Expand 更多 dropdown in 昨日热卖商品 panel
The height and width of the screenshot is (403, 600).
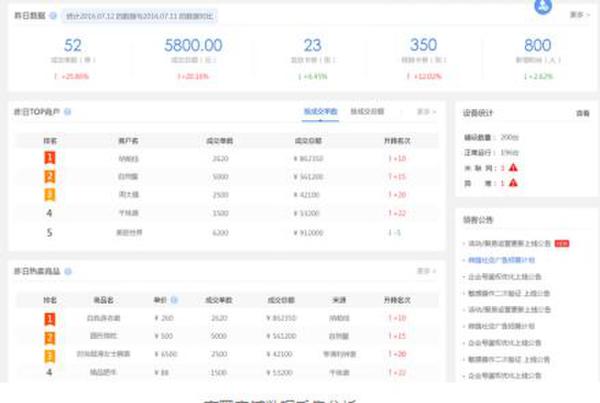click(x=426, y=272)
